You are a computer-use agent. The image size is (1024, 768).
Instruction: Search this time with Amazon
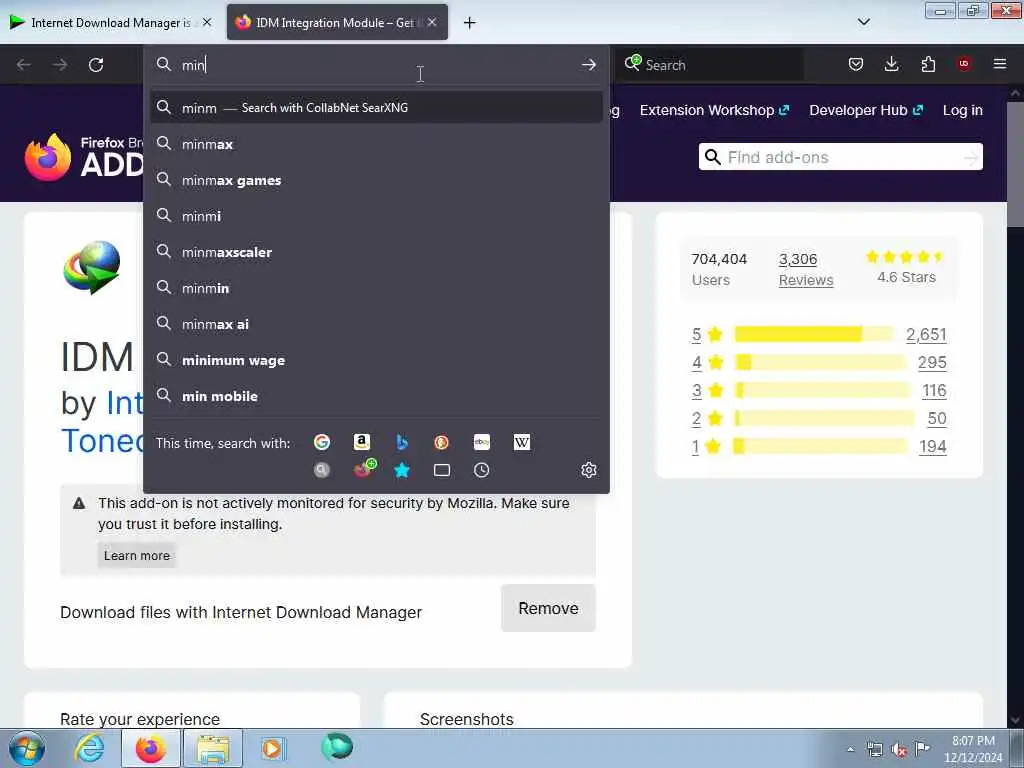(362, 442)
